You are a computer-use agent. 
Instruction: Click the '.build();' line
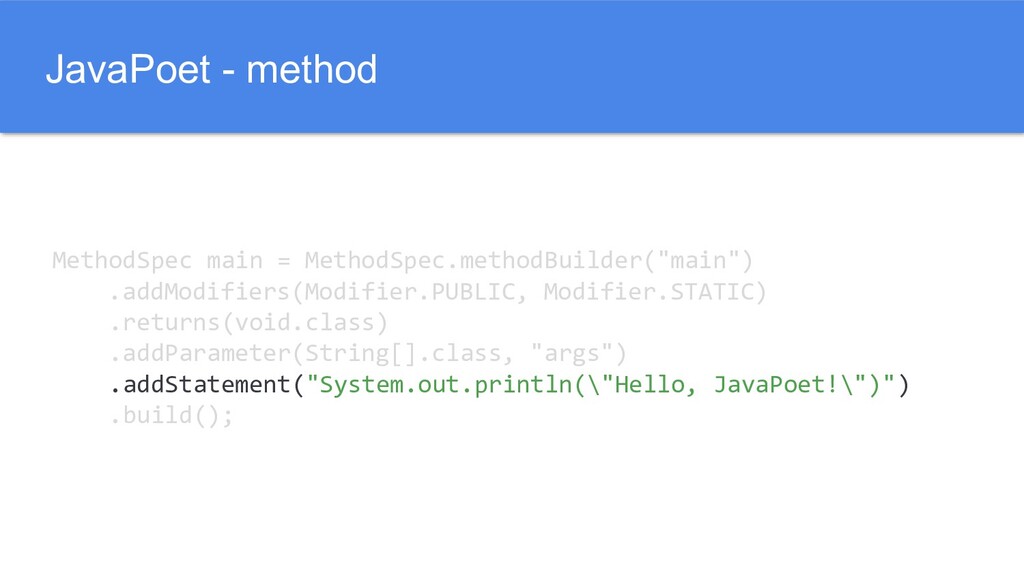(171, 416)
